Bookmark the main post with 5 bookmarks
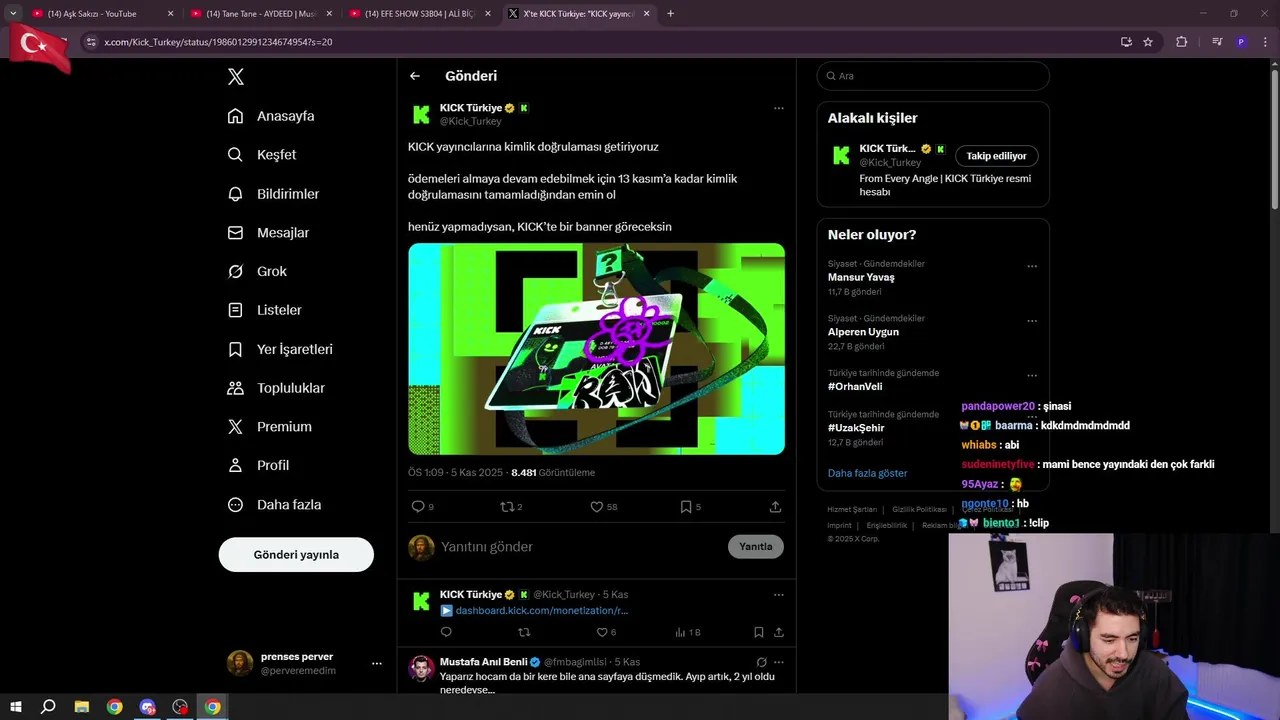Image resolution: width=1280 pixels, height=720 pixels. pyautogui.click(x=686, y=507)
